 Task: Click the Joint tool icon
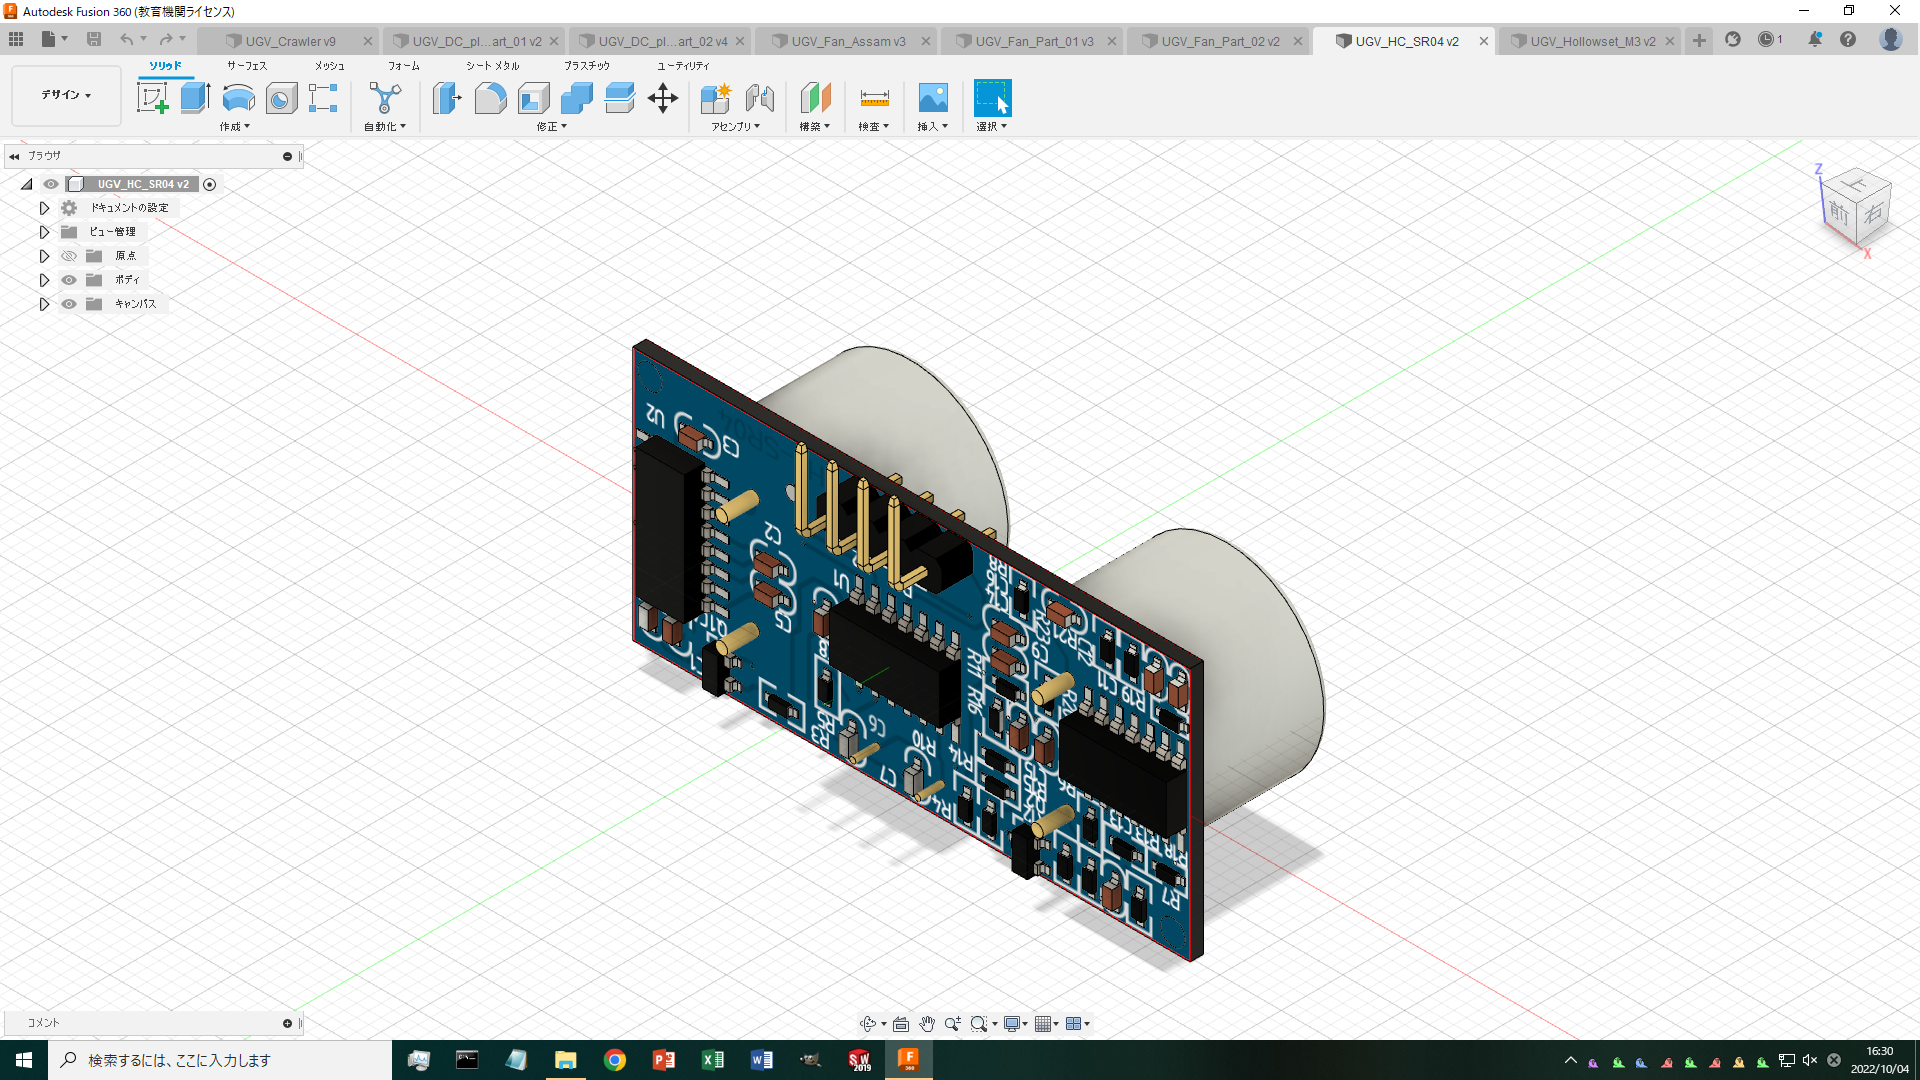pyautogui.click(x=760, y=98)
